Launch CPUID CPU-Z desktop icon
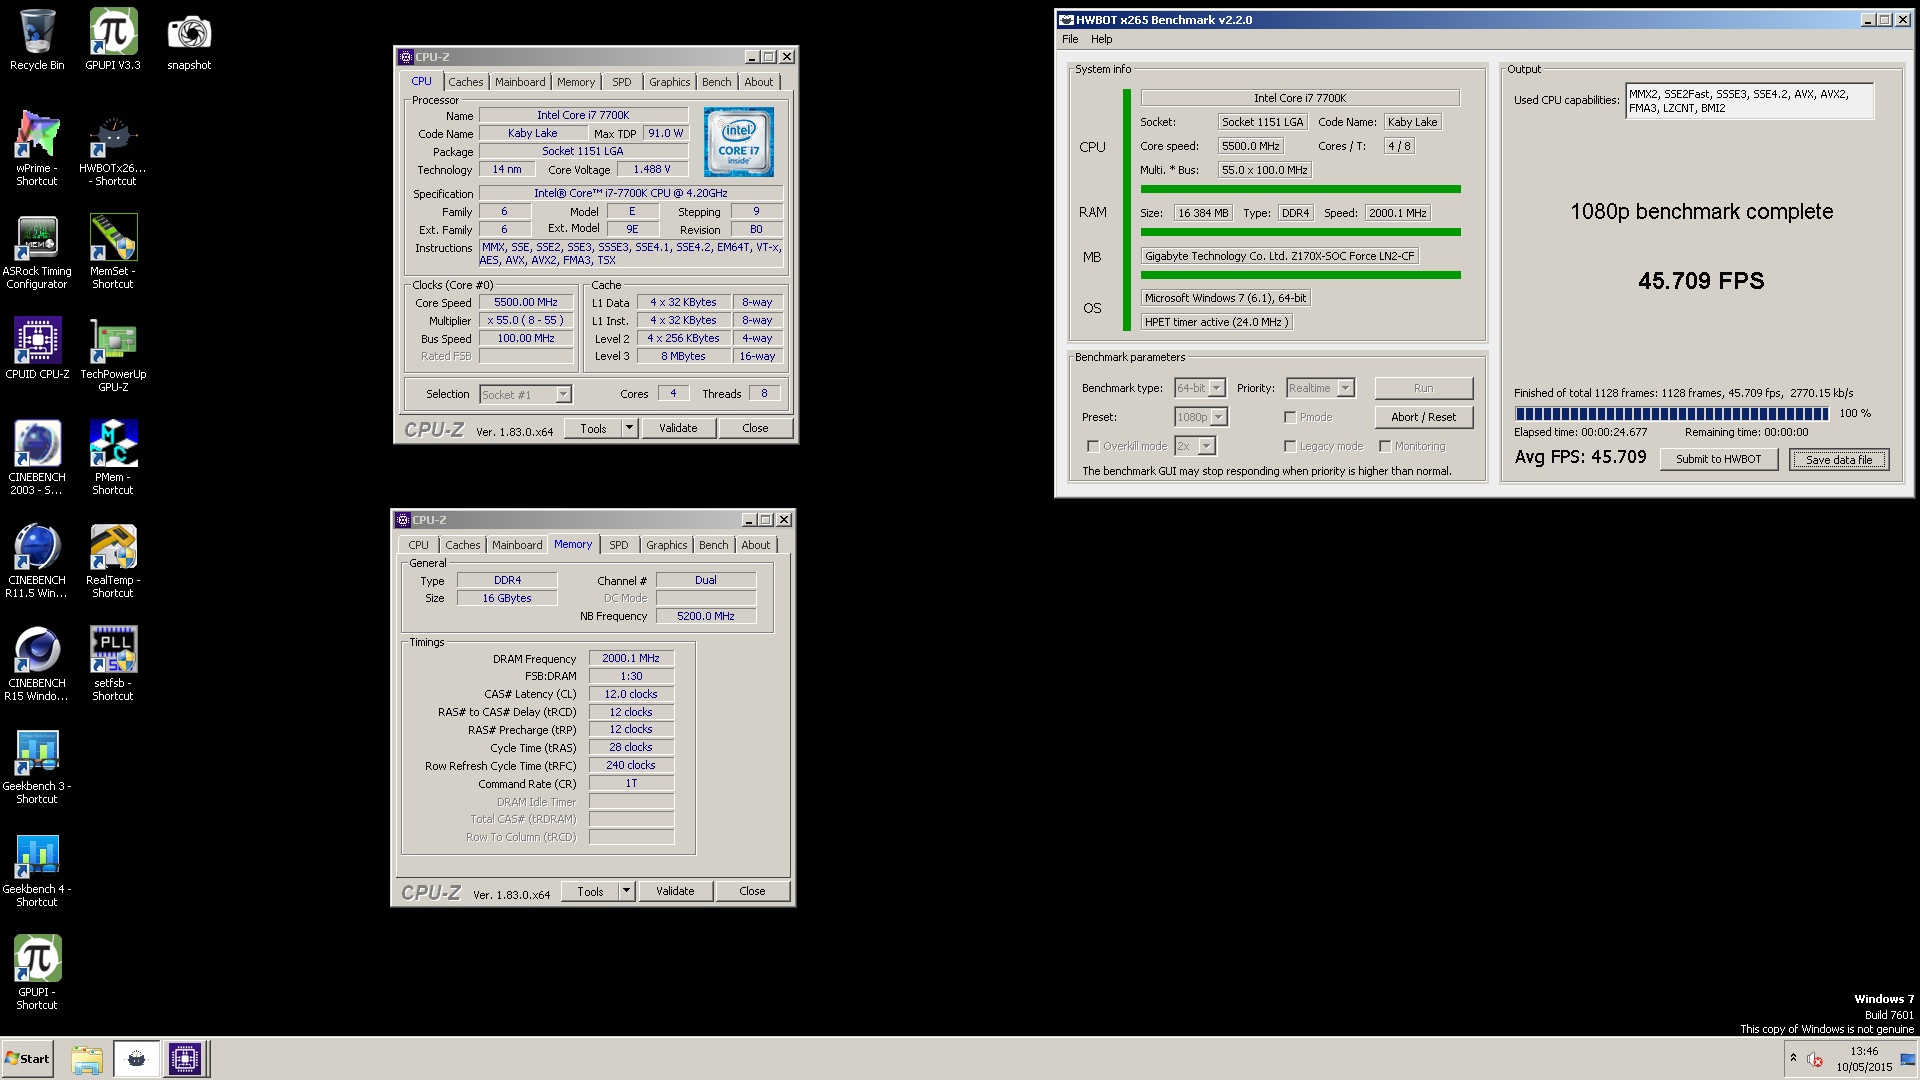This screenshot has height=1080, width=1920. tap(37, 347)
